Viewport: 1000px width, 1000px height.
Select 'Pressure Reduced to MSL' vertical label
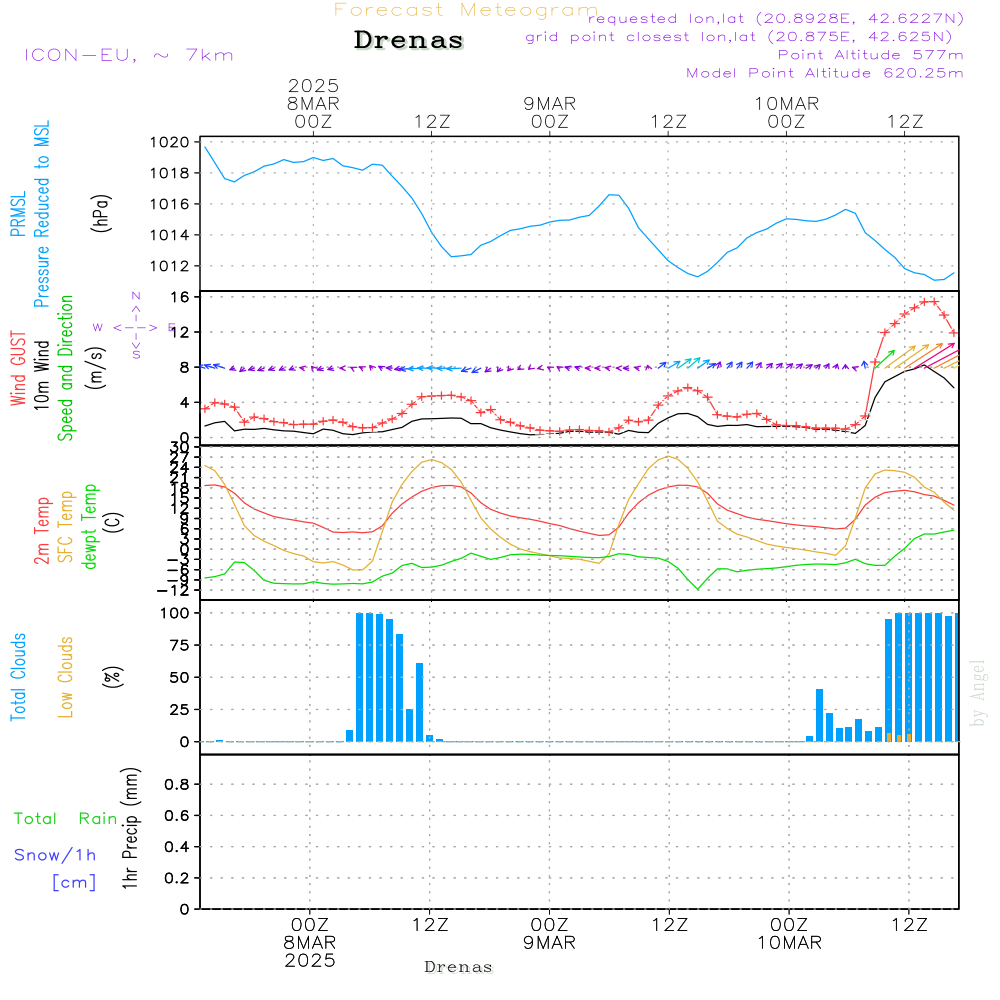pos(41,214)
